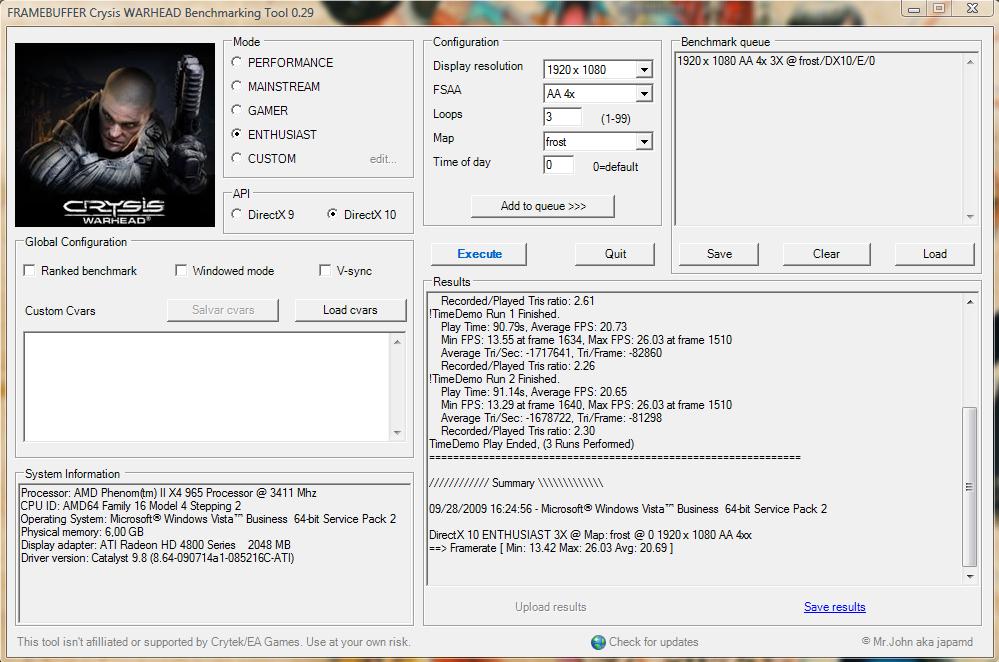The height and width of the screenshot is (662, 999).
Task: Click the Custom Cvars scrollbar up arrow
Action: point(397,342)
